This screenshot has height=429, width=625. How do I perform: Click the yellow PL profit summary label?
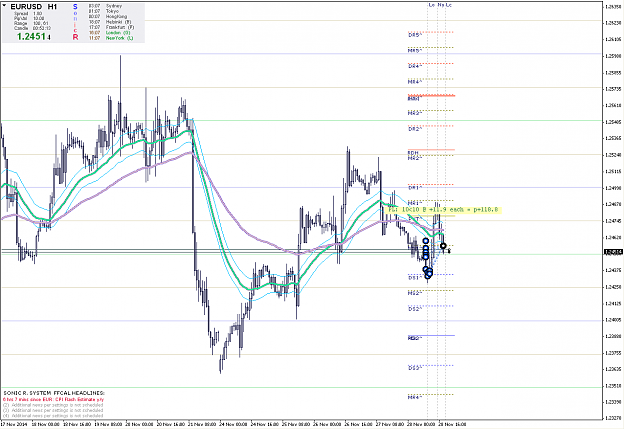coord(443,210)
